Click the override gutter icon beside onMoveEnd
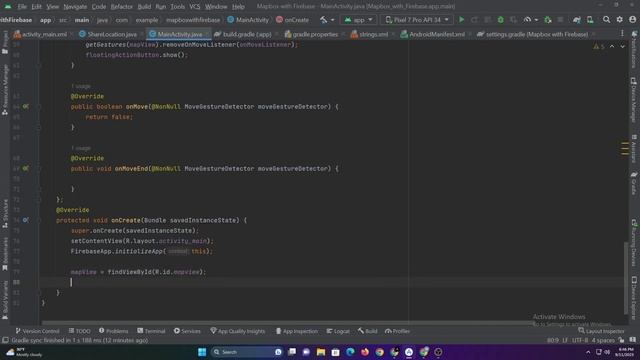 click(x=26, y=168)
